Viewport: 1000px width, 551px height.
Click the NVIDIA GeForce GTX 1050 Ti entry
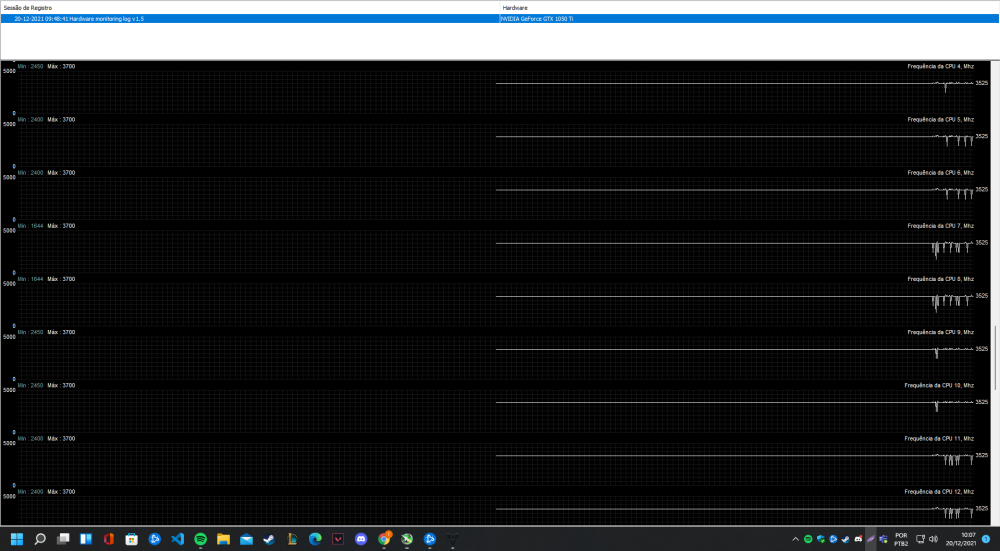[x=538, y=19]
